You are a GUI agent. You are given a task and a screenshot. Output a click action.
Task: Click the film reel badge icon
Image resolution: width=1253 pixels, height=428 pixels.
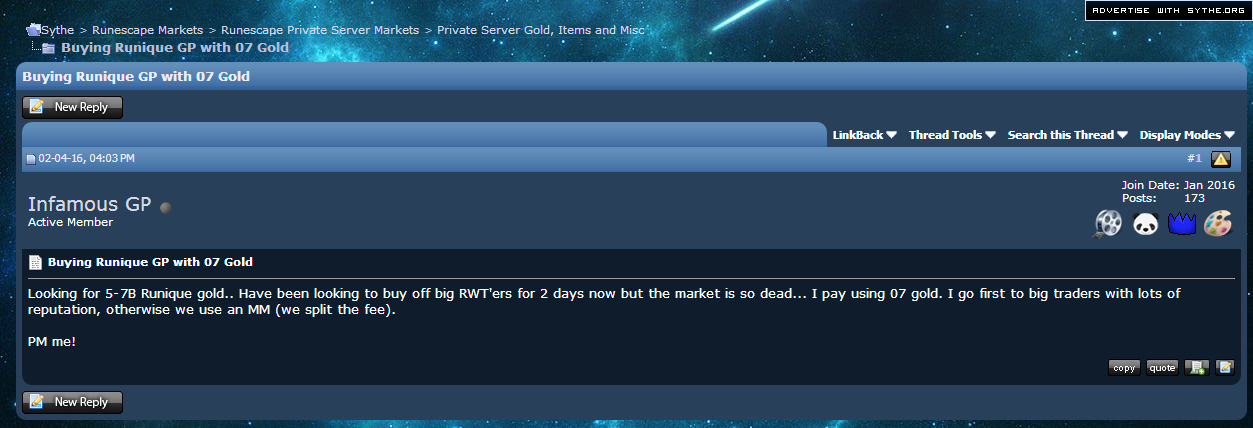[x=1108, y=224]
